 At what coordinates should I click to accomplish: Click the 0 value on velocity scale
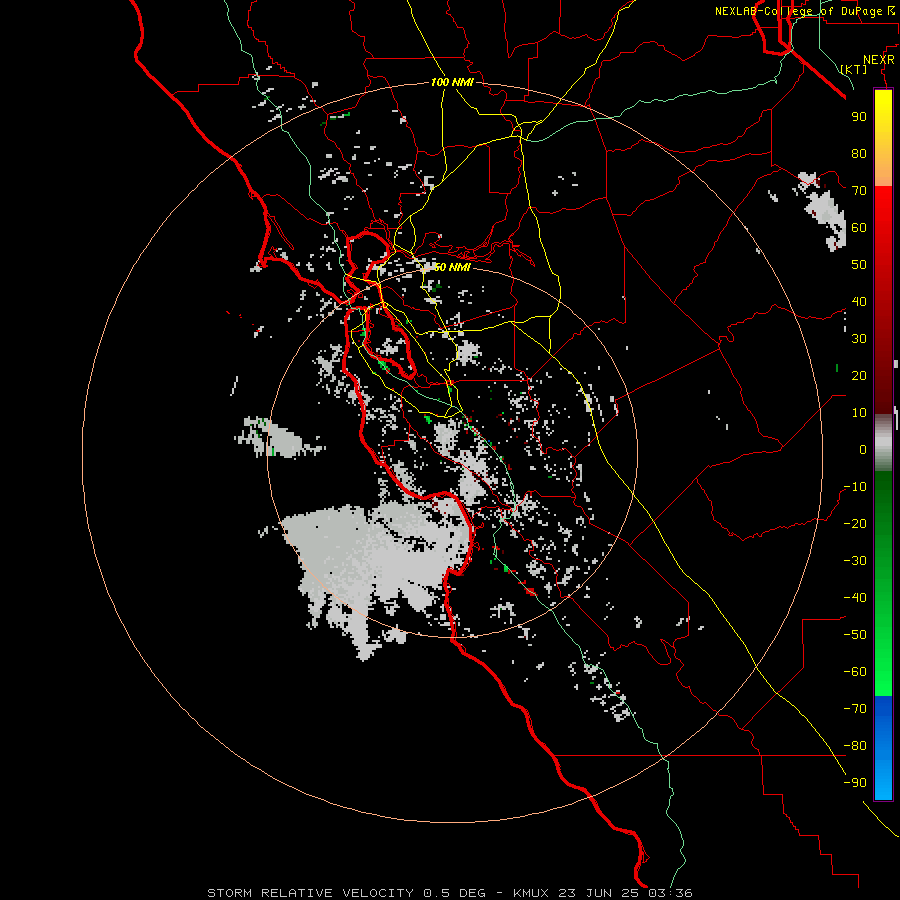(x=863, y=450)
